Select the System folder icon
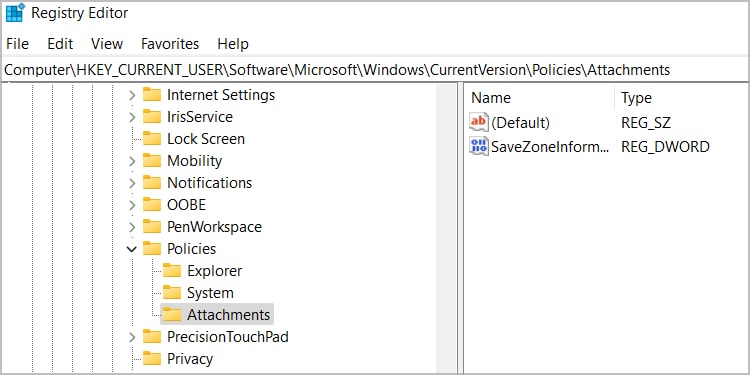This screenshot has height=375, width=750. (x=172, y=293)
